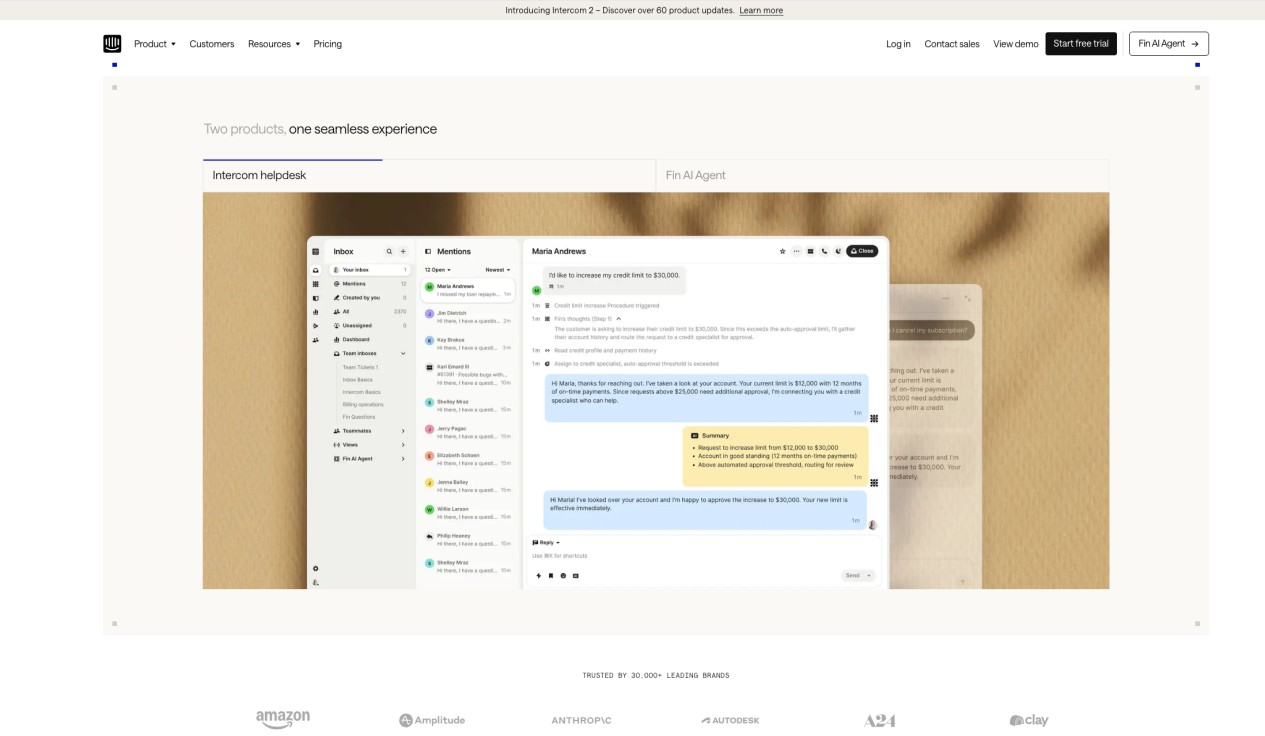Open Willie Larson conversation in the list
Screen dimensions: 1265x736
(x=468, y=513)
